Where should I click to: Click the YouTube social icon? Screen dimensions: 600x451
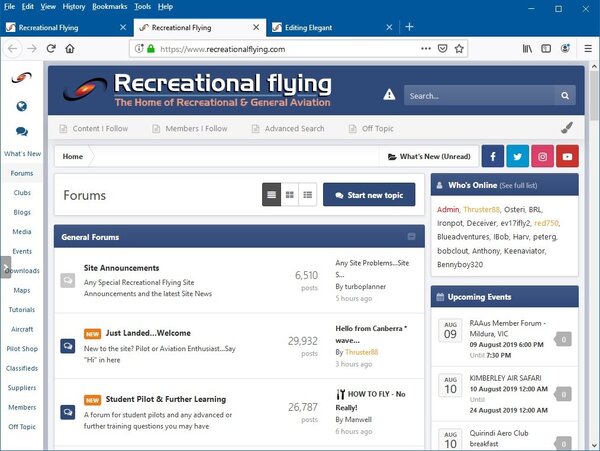point(568,157)
